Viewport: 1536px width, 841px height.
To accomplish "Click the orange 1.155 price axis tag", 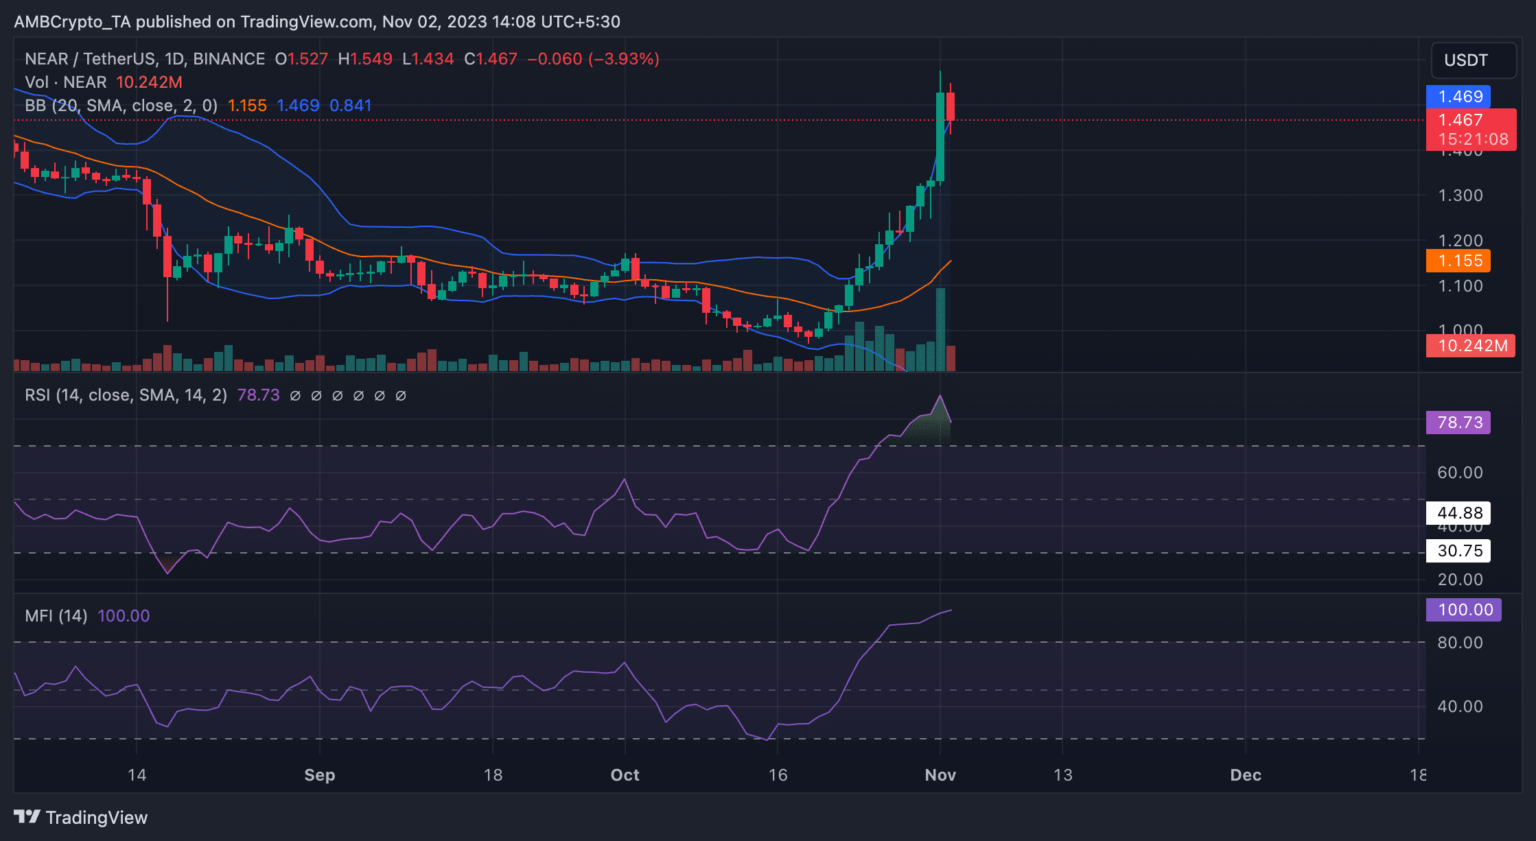I will point(1458,261).
